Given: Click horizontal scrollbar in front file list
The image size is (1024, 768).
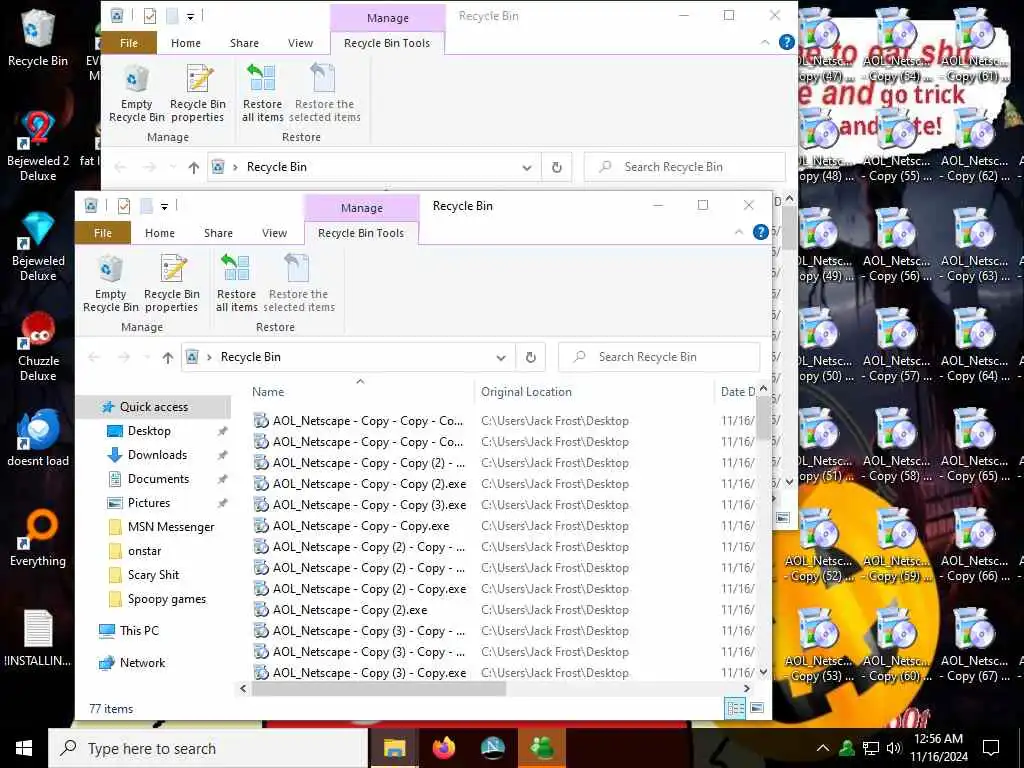Looking at the screenshot, I should tap(379, 688).
